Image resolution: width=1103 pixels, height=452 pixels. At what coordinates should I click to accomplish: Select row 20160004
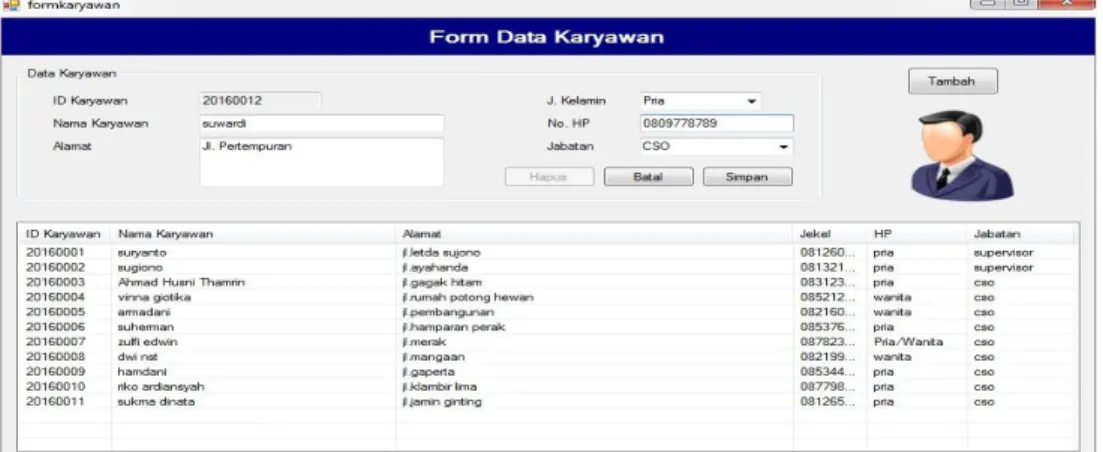547,297
